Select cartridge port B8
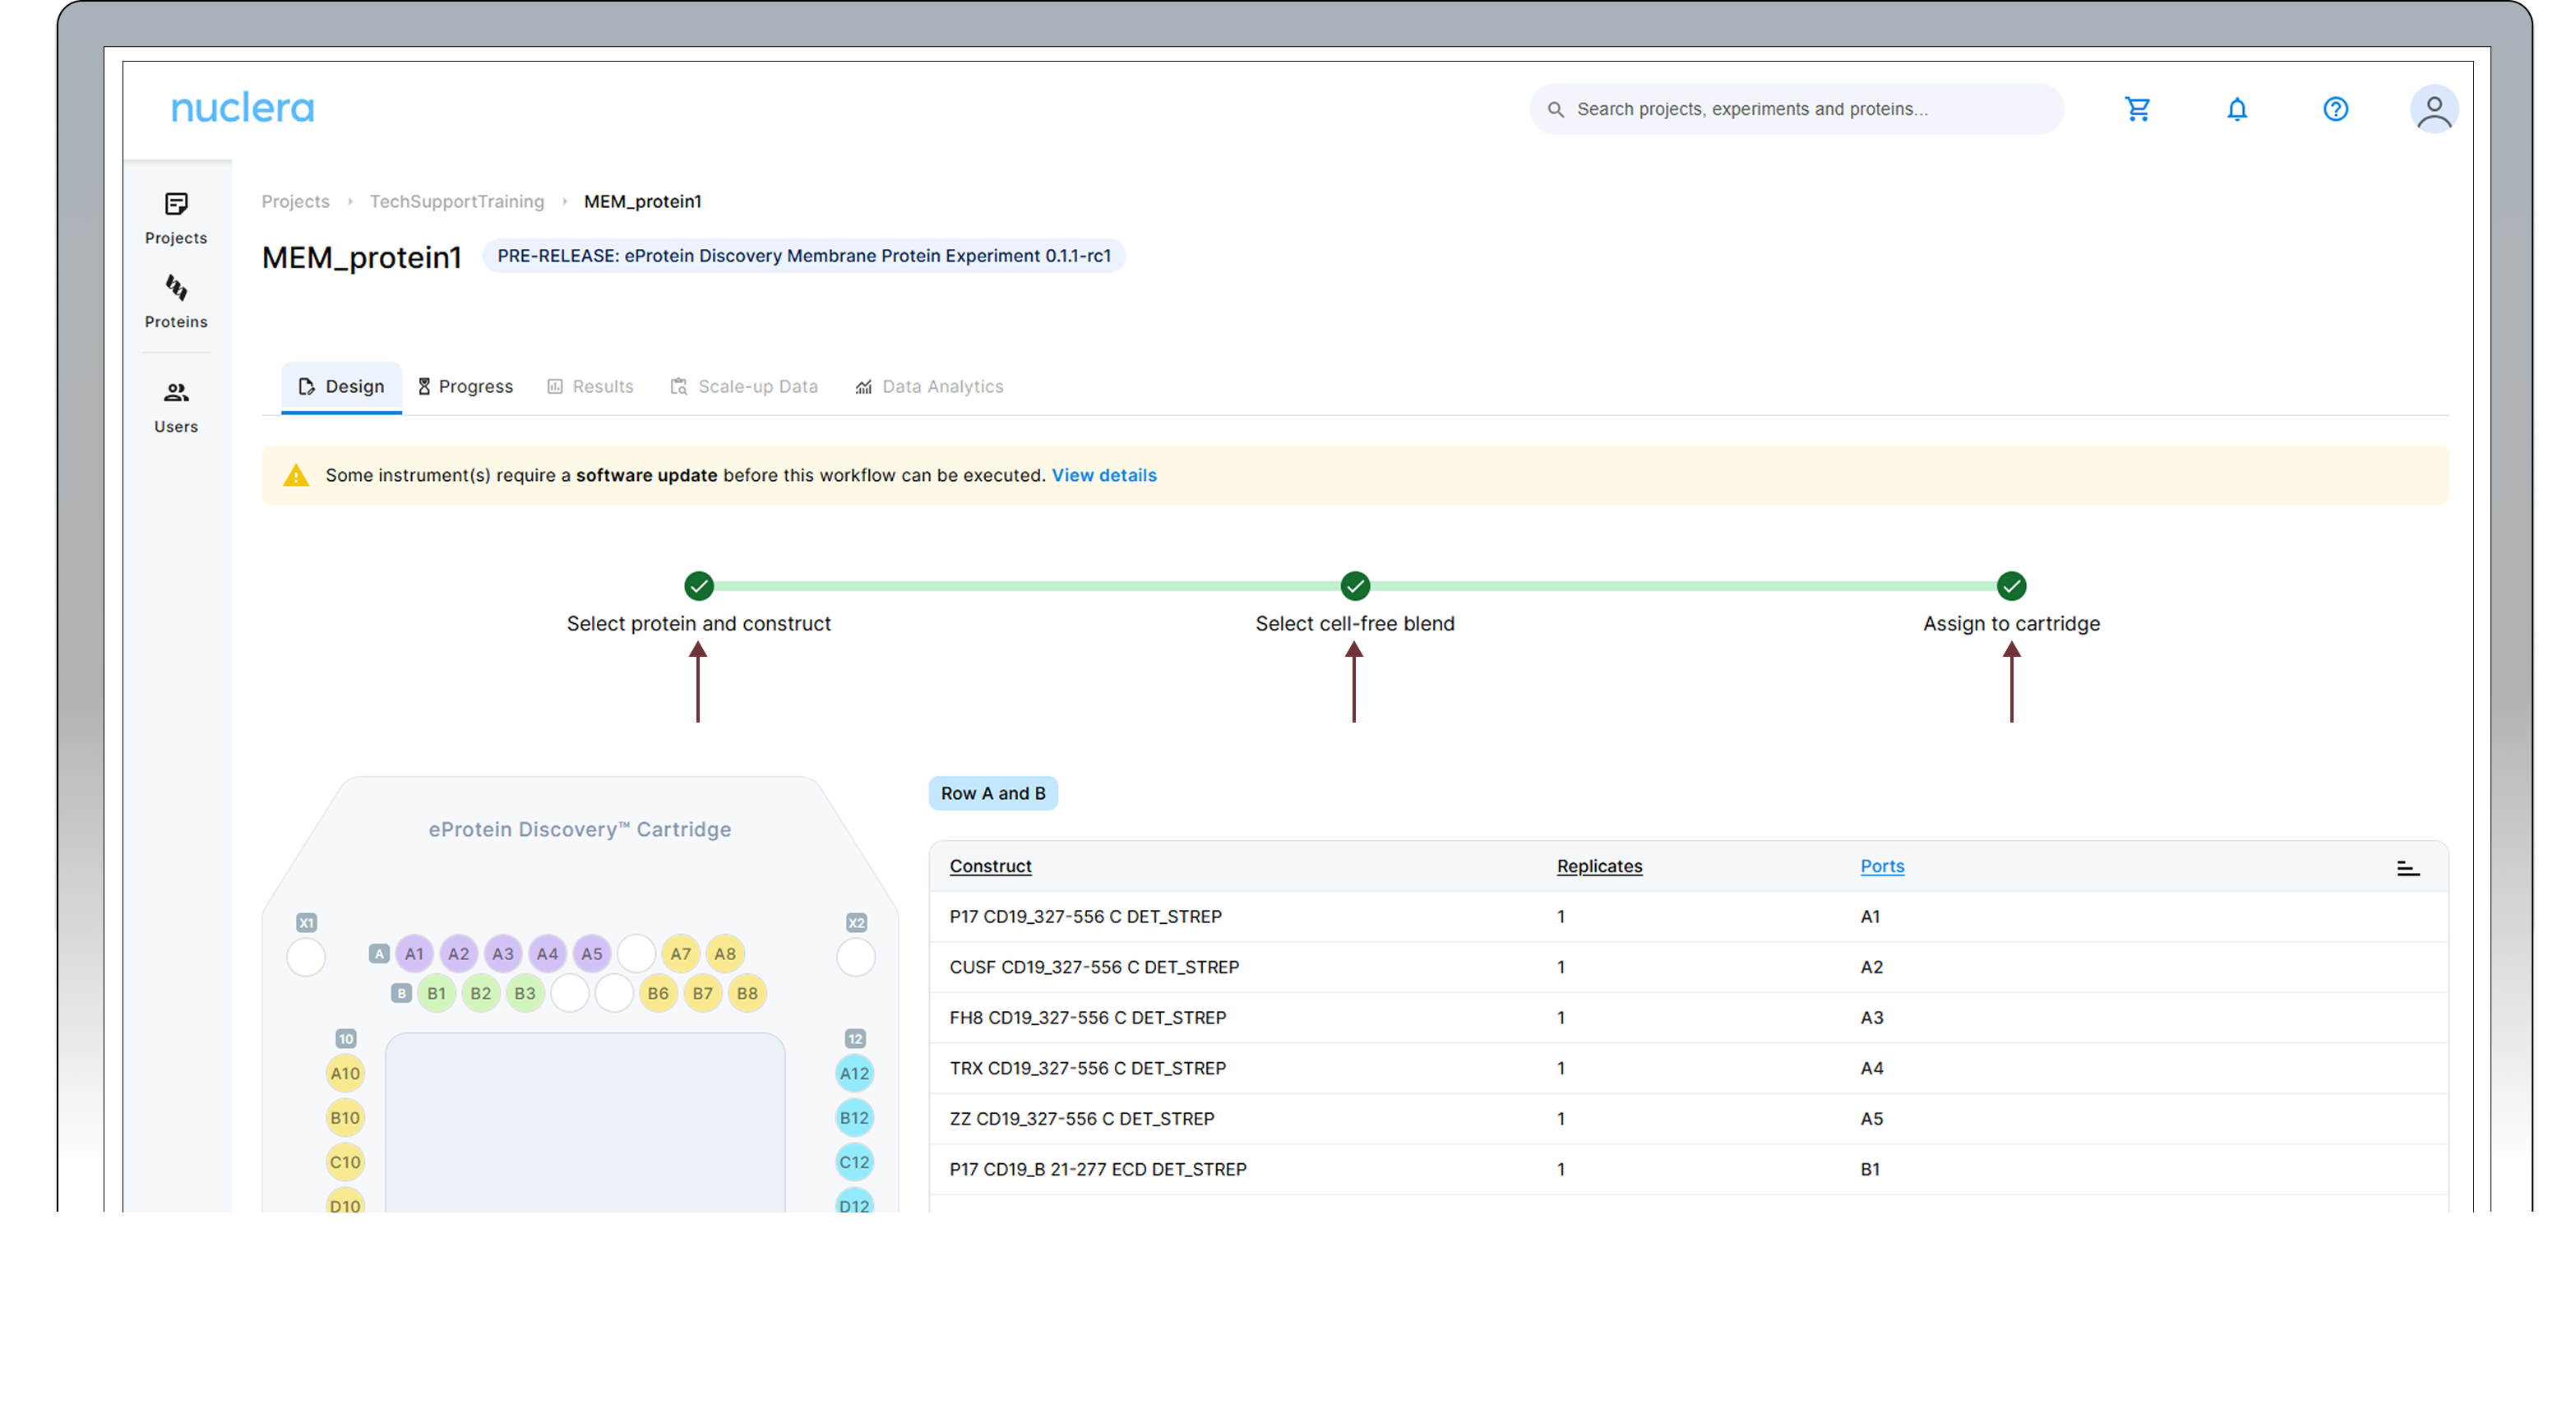This screenshot has height=1404, width=2576. pyautogui.click(x=747, y=994)
